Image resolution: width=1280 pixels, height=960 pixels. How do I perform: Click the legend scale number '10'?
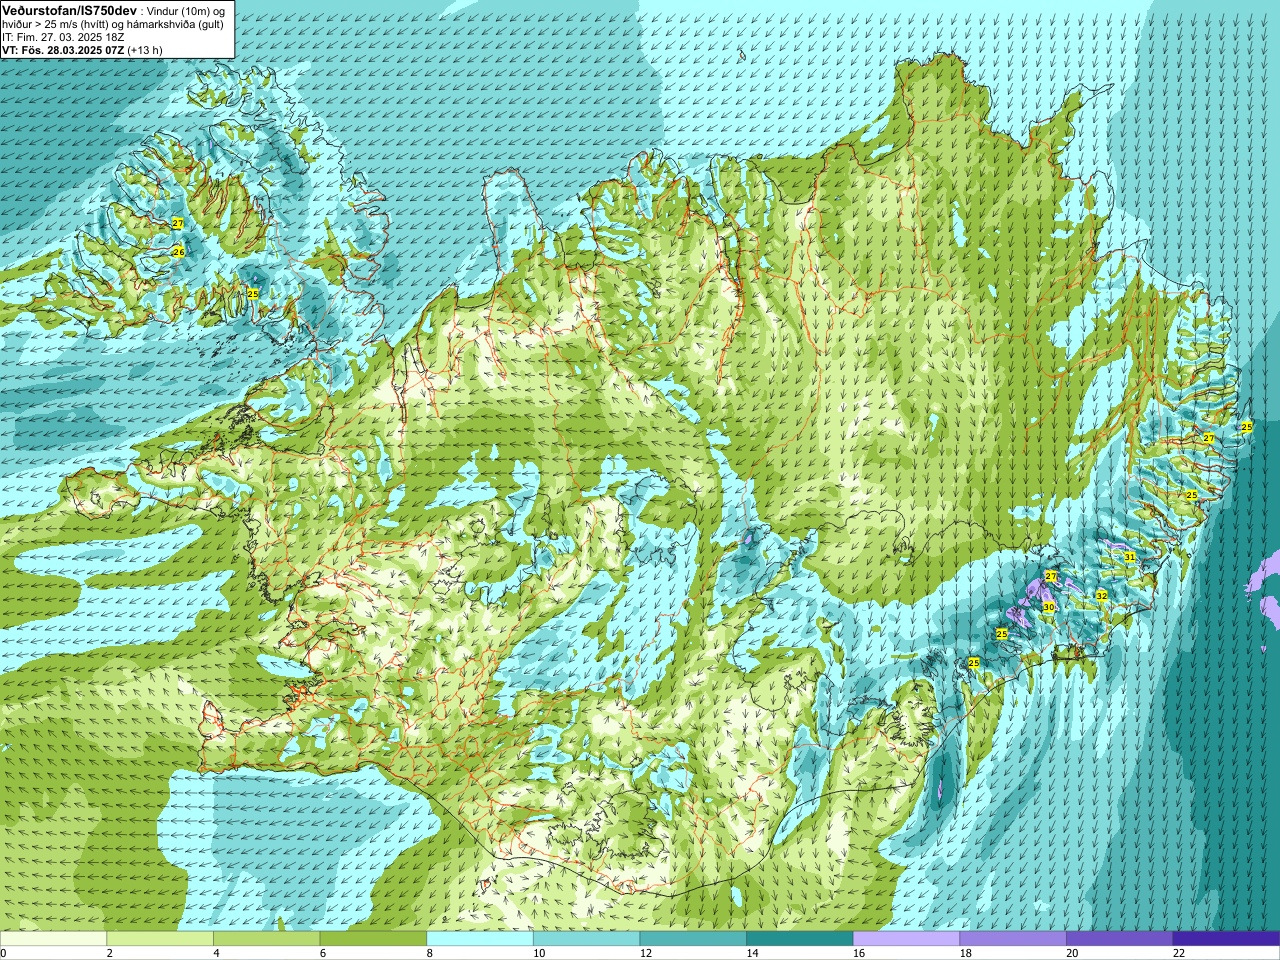coord(539,953)
